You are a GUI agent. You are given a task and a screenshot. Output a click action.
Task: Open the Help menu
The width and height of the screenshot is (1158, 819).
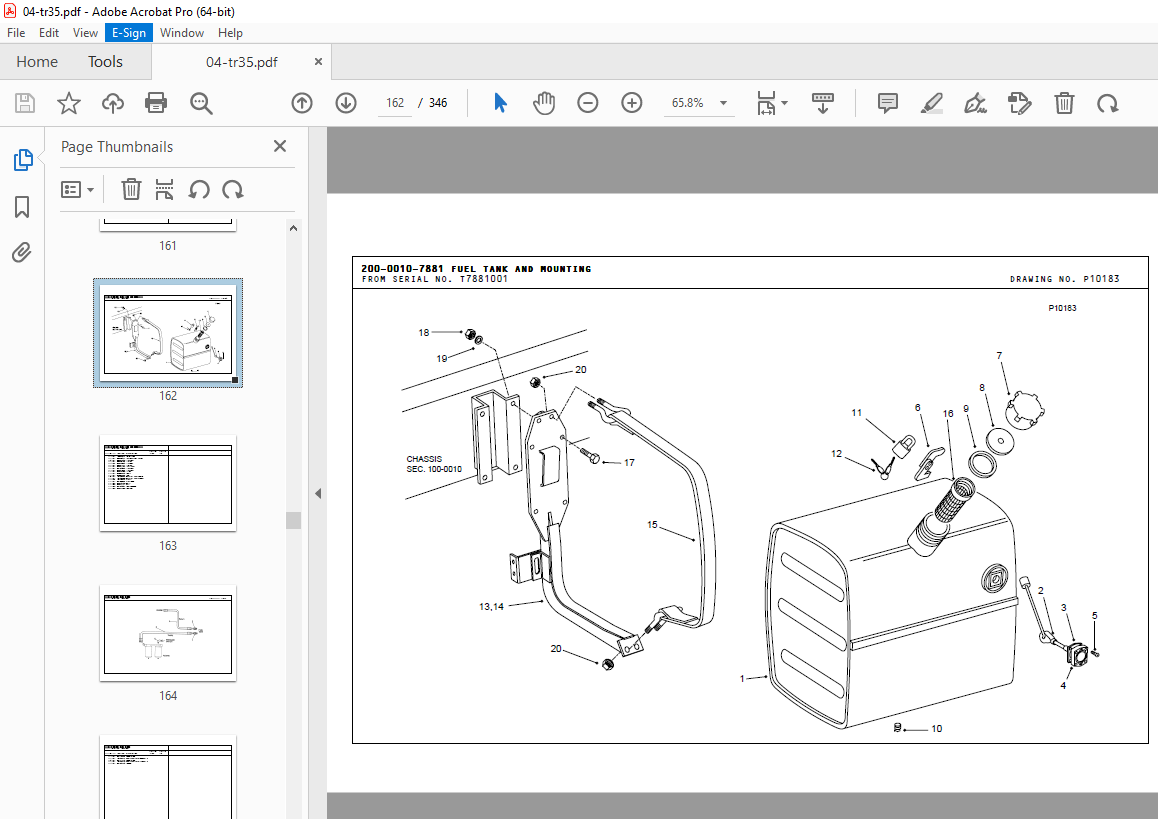(x=230, y=32)
